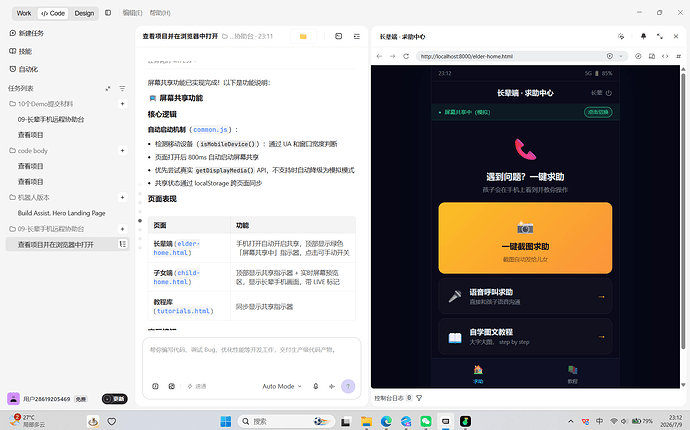Toggle the sidebar panel icon beside Design
Viewport: 690px width, 430px height.
[x=108, y=13]
